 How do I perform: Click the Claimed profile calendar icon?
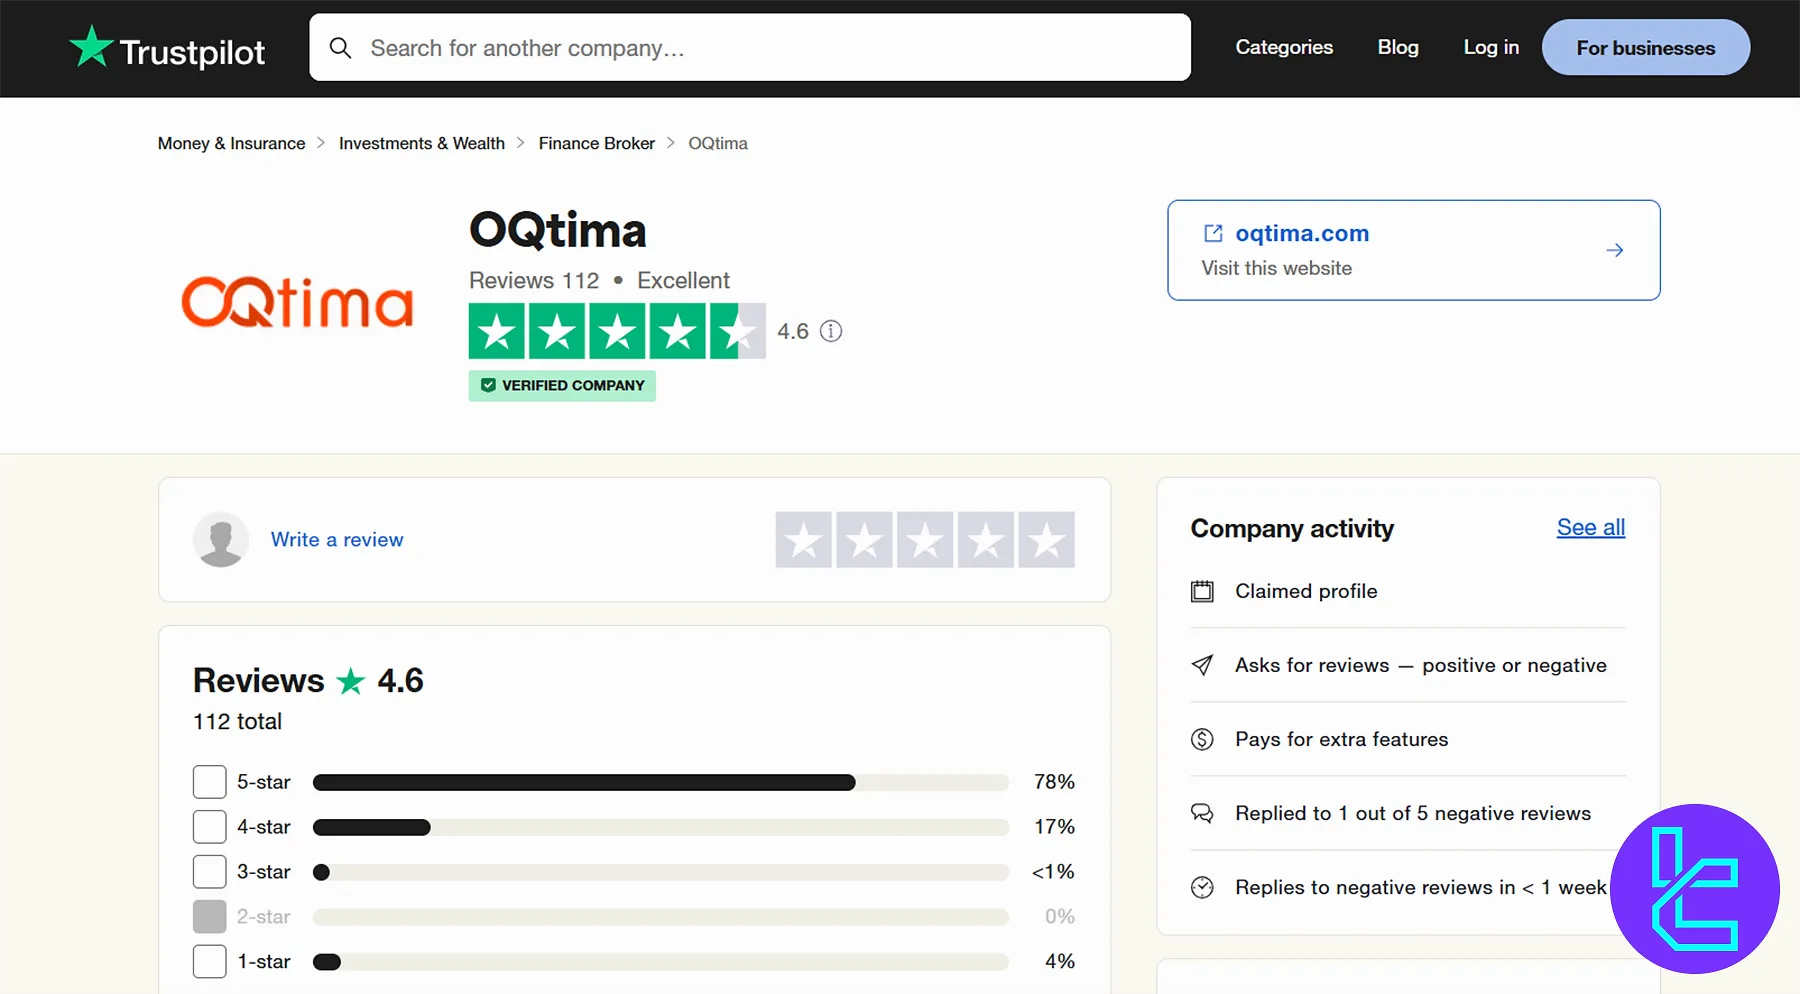[x=1202, y=591]
